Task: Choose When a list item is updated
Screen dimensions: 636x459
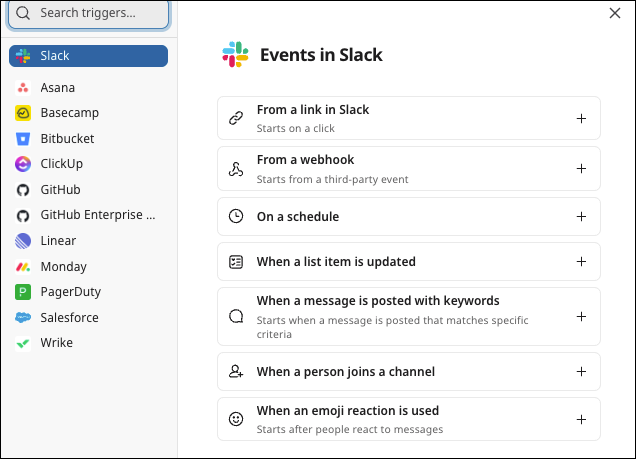Action: pos(409,262)
